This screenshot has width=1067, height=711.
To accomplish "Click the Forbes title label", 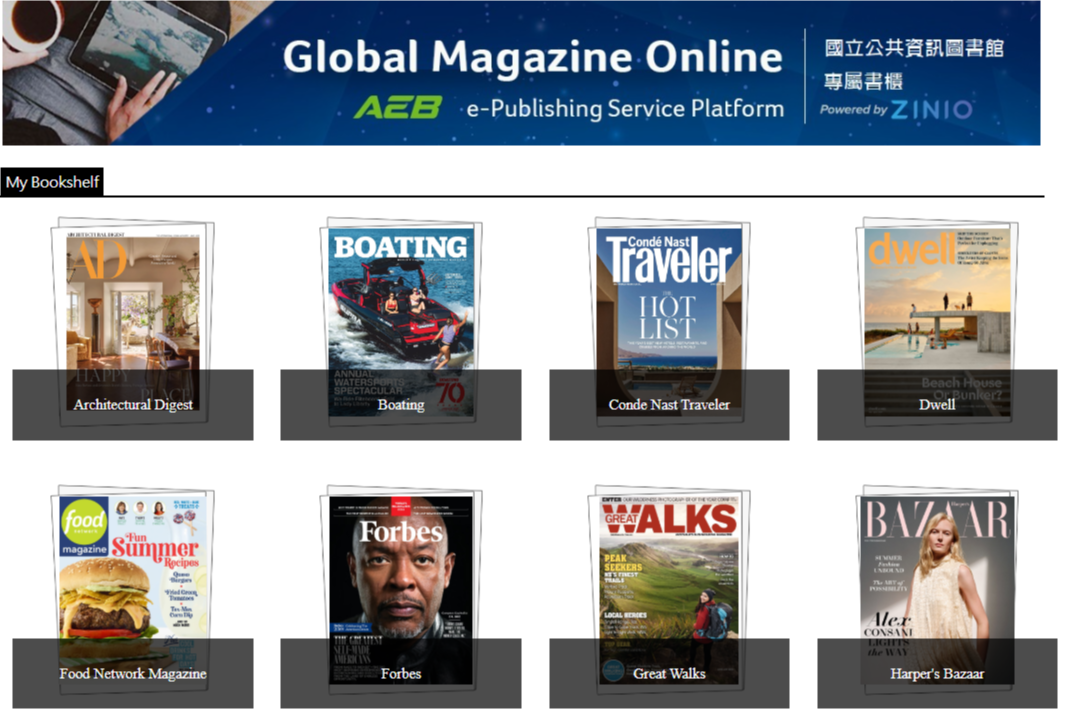I will [401, 674].
